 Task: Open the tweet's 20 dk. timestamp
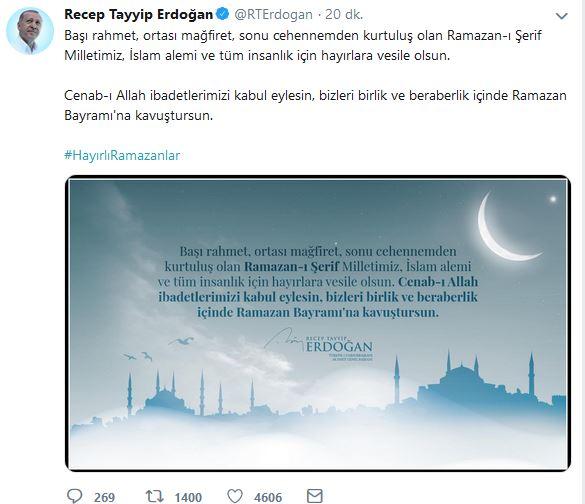(x=344, y=15)
